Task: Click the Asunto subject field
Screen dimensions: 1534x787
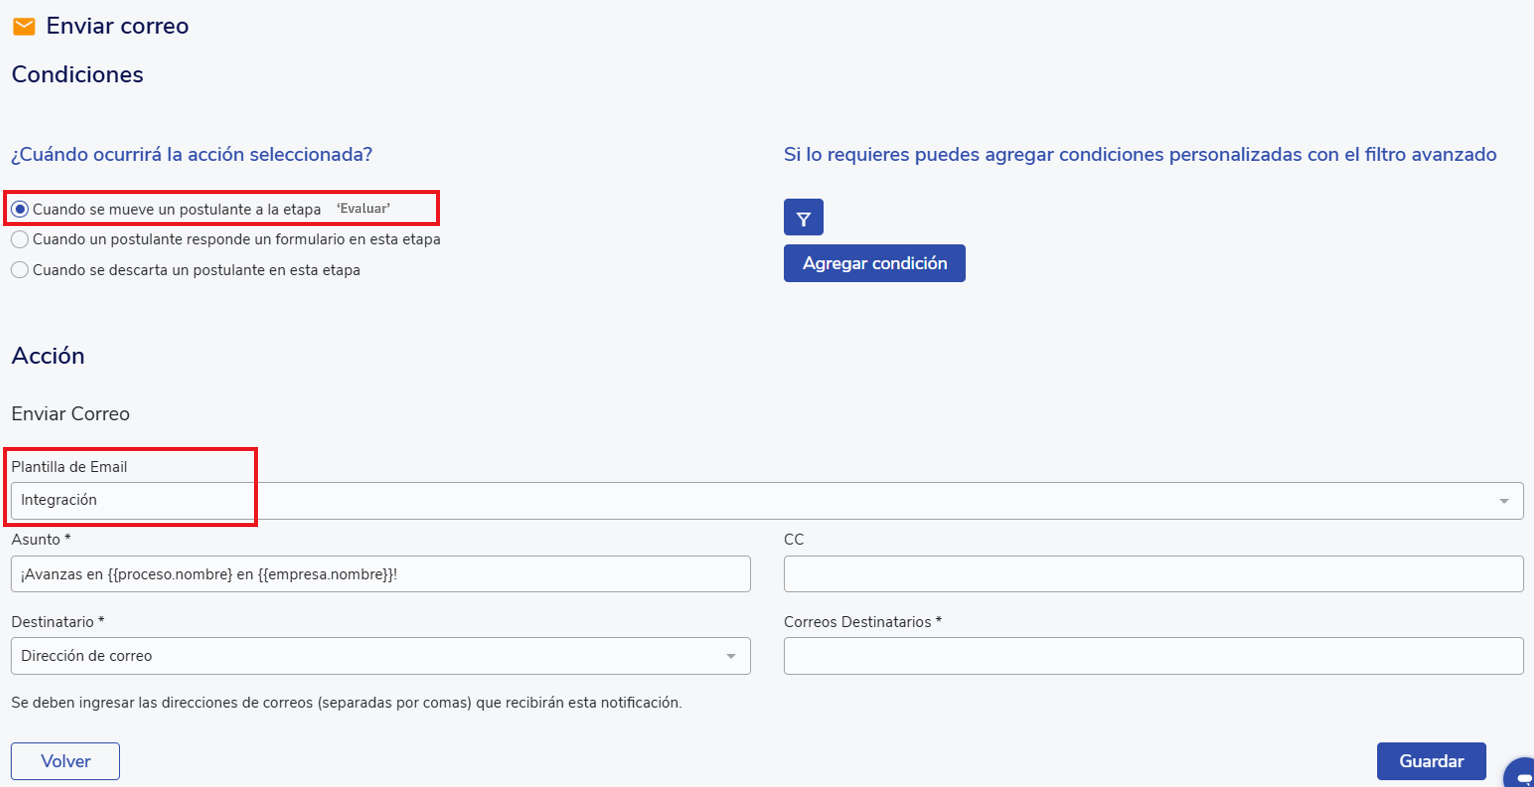Action: [x=380, y=574]
